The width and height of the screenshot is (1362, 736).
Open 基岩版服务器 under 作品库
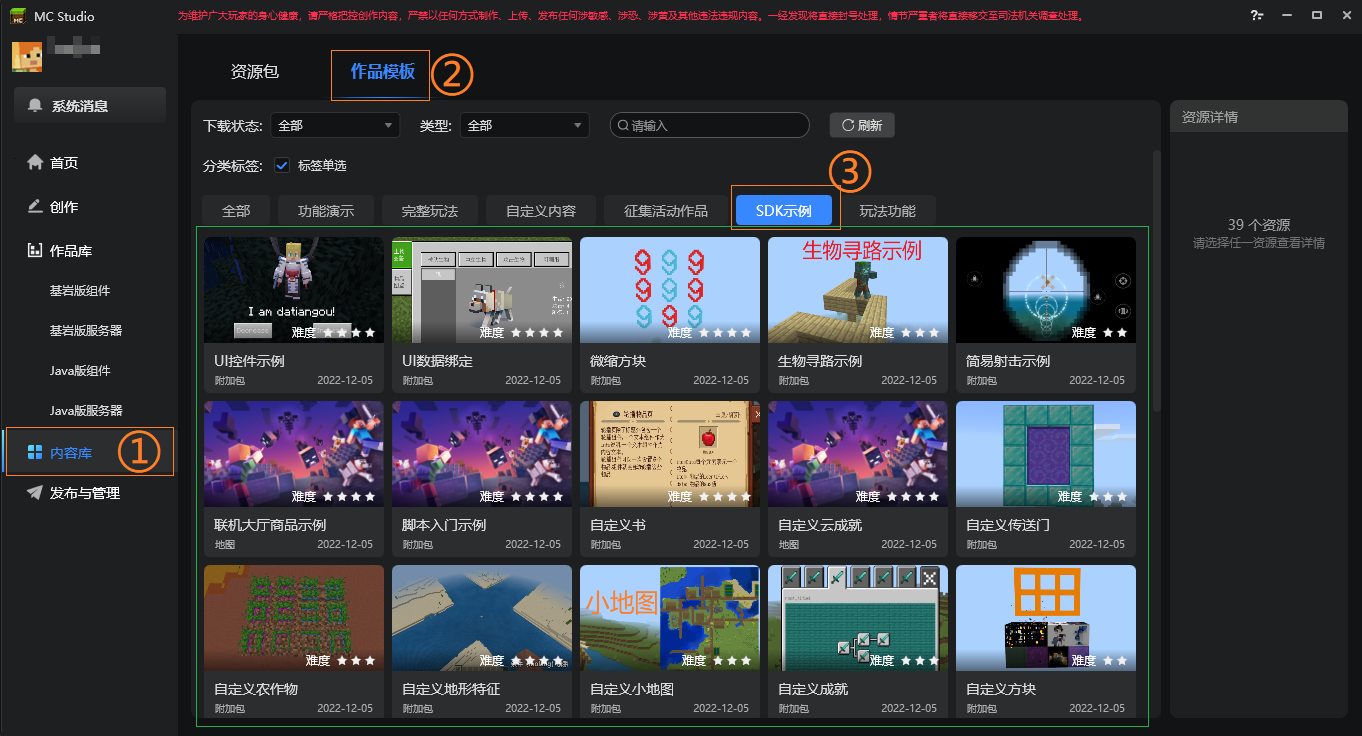(86, 331)
